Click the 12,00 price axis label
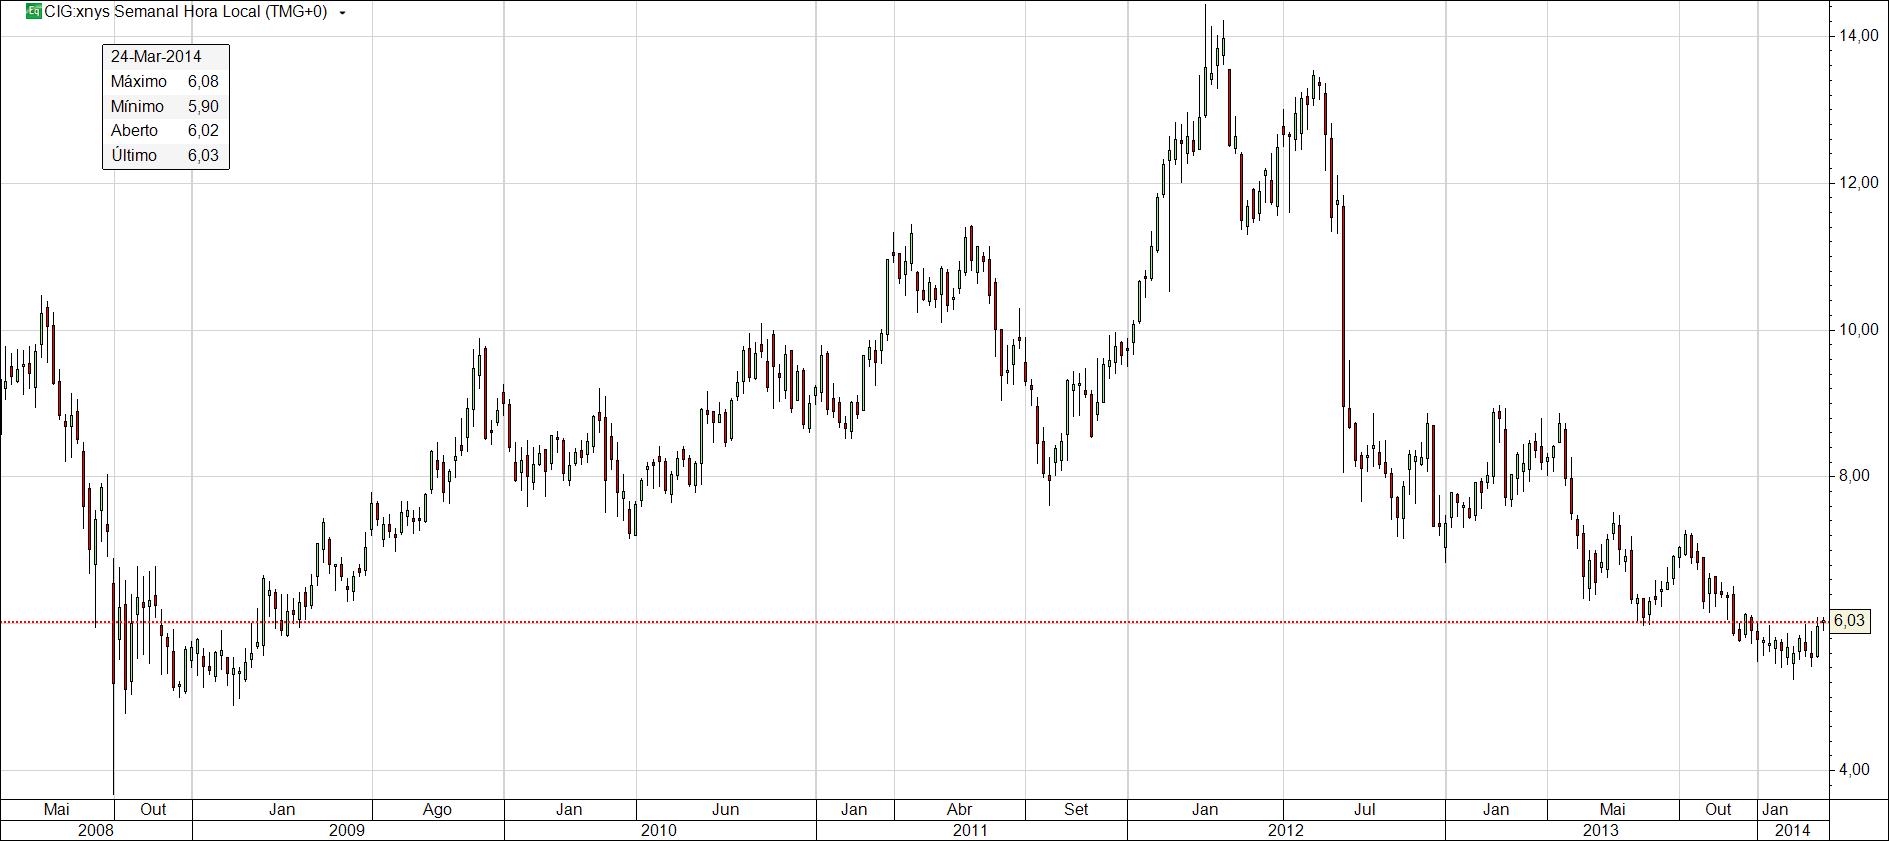Image resolution: width=1889 pixels, height=841 pixels. 1859,183
